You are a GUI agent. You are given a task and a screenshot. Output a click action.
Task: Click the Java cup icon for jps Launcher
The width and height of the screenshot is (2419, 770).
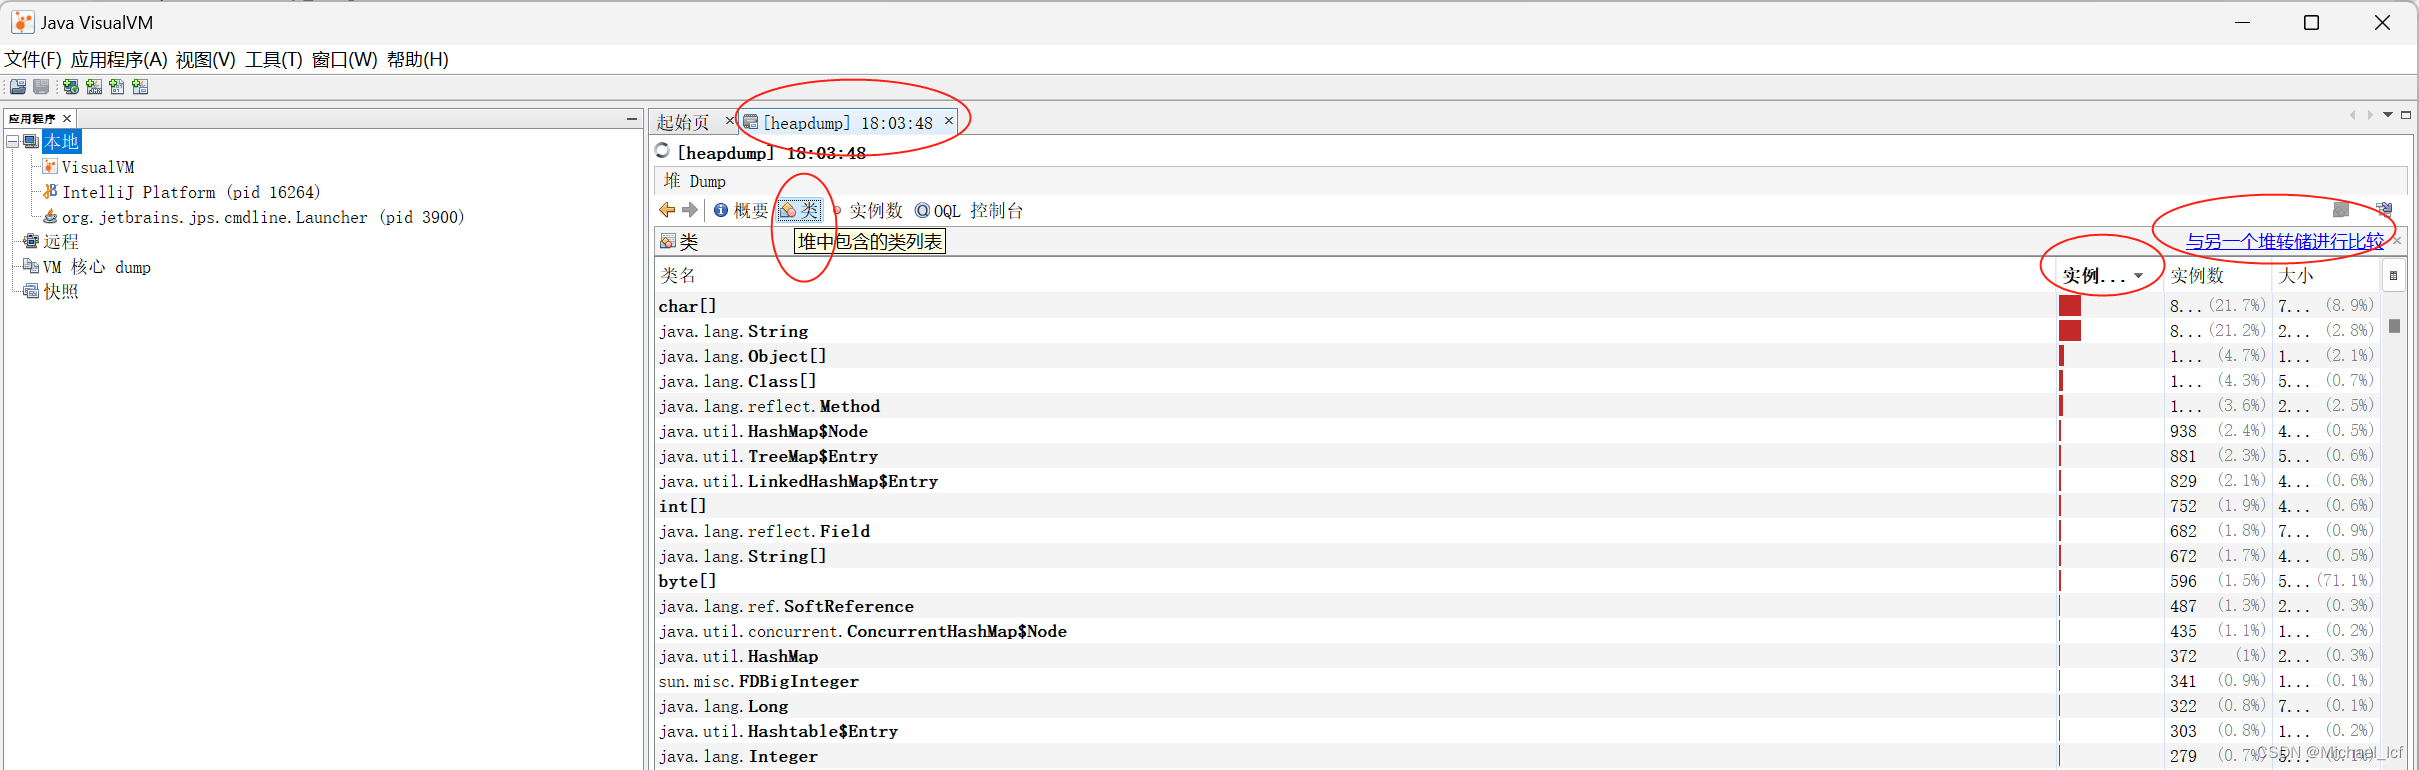[x=50, y=216]
